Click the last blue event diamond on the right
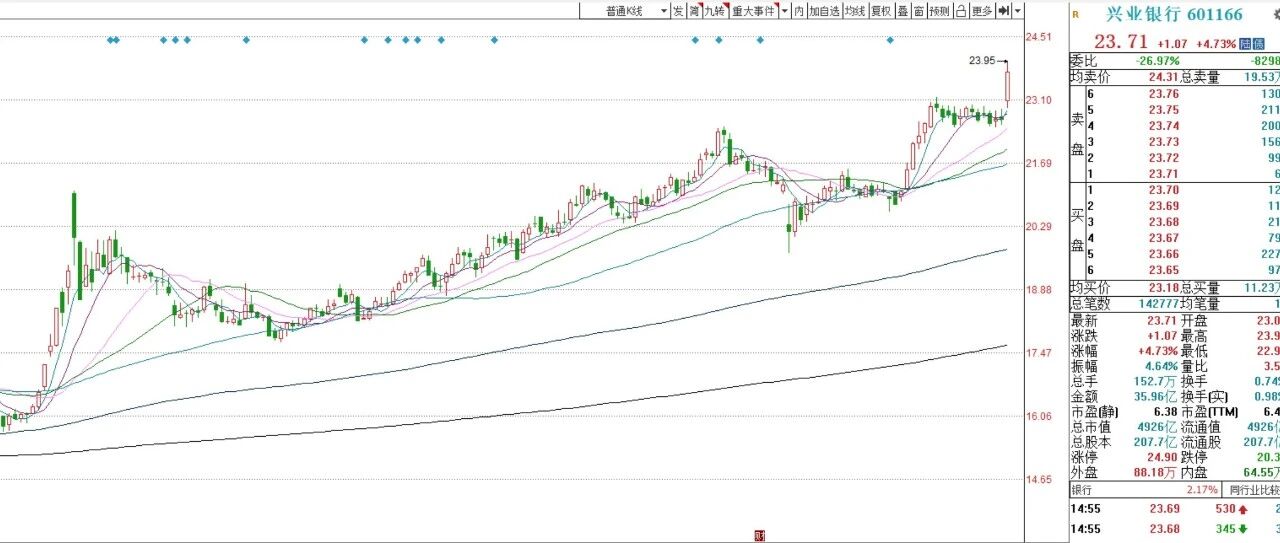Viewport: 1280px width, 543px height. (889, 40)
